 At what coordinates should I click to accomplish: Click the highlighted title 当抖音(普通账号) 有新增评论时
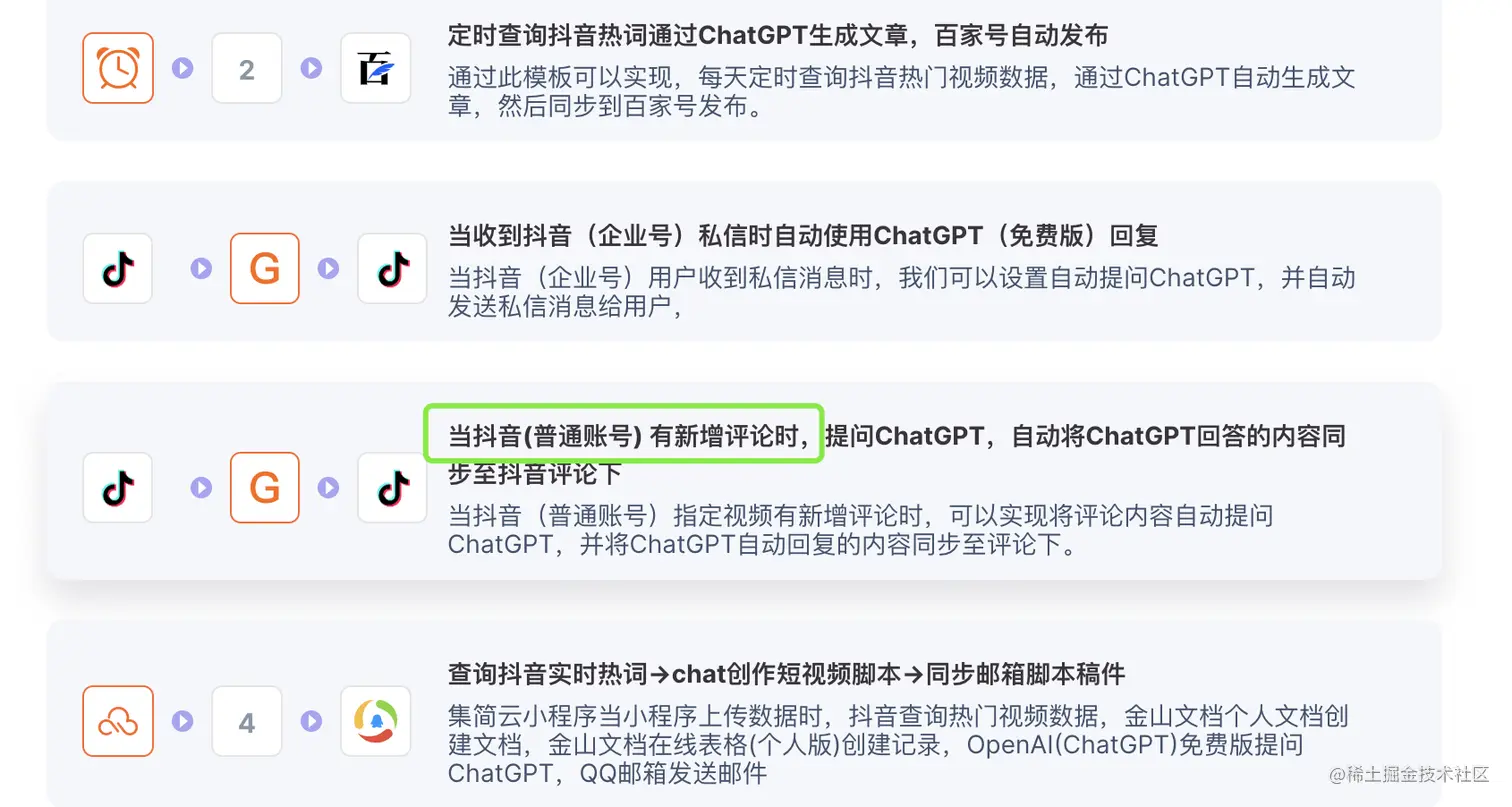[x=623, y=436]
